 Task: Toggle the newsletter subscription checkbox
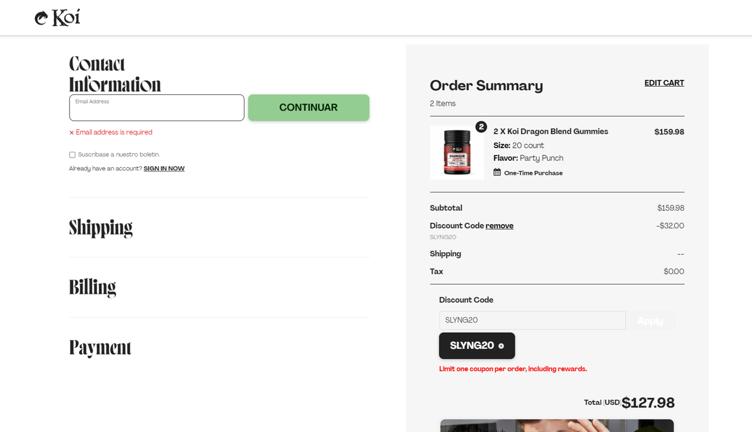(x=72, y=155)
